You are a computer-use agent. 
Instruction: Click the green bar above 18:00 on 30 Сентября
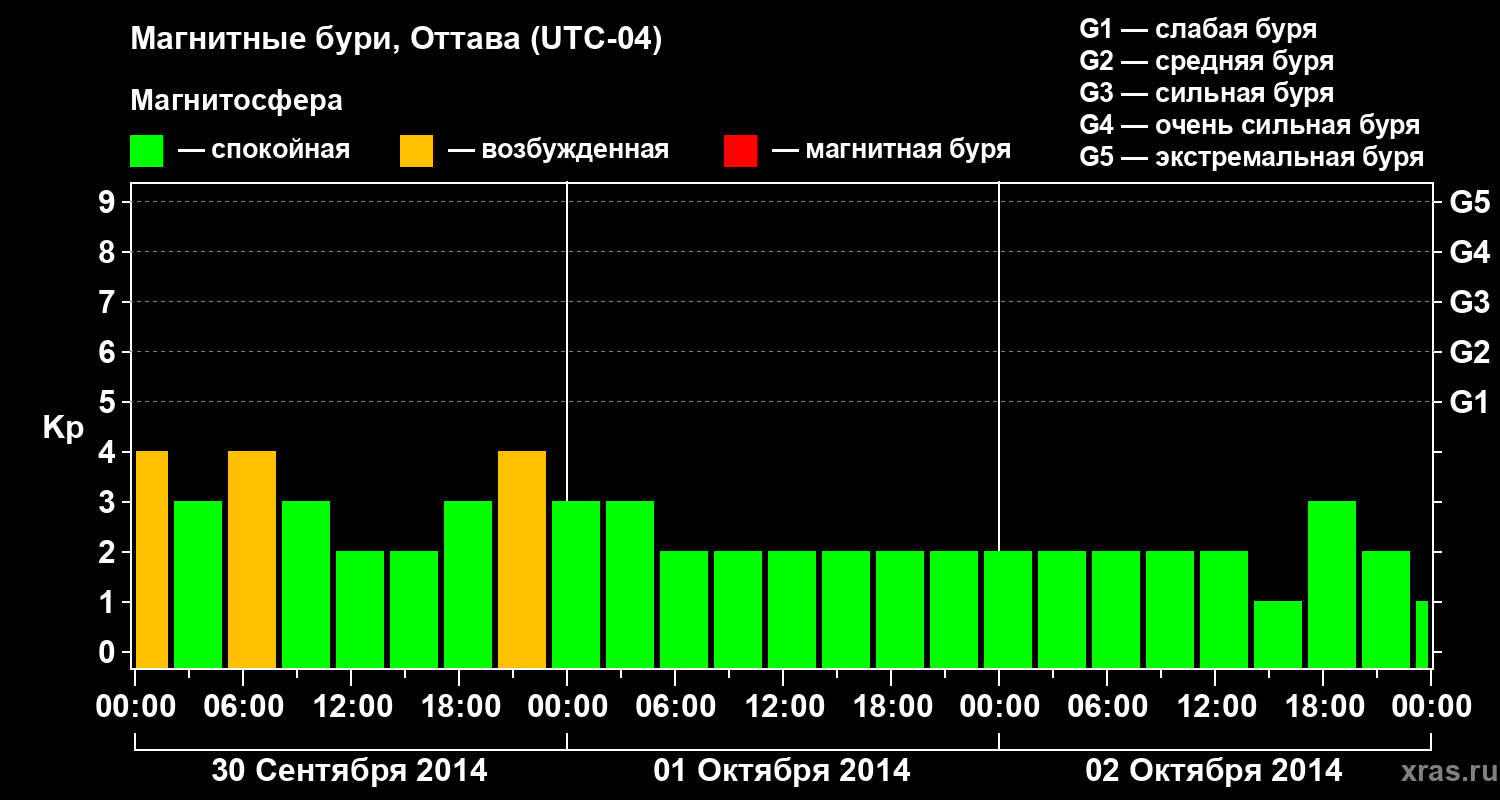pos(468,584)
